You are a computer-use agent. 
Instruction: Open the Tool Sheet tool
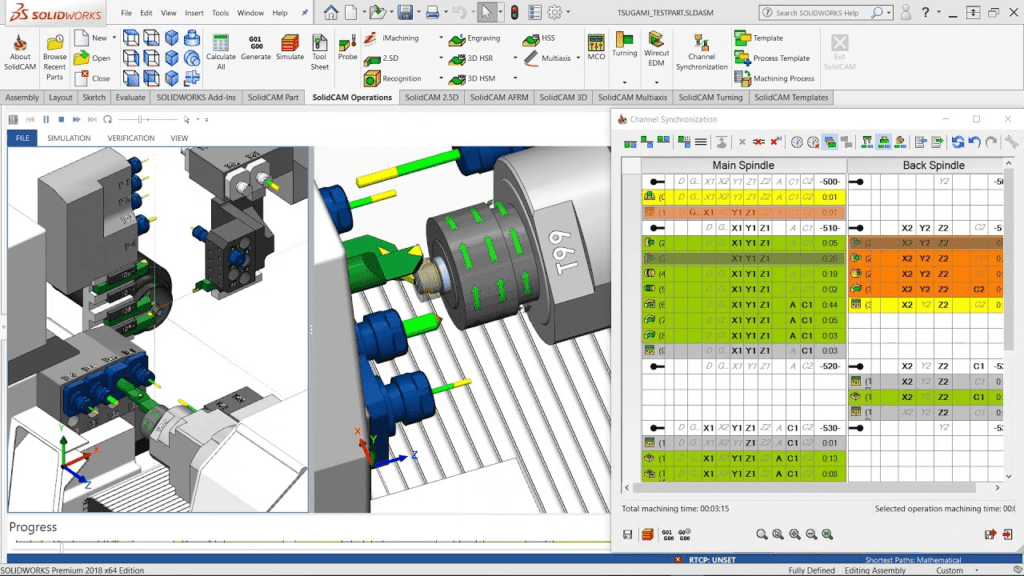pyautogui.click(x=320, y=45)
